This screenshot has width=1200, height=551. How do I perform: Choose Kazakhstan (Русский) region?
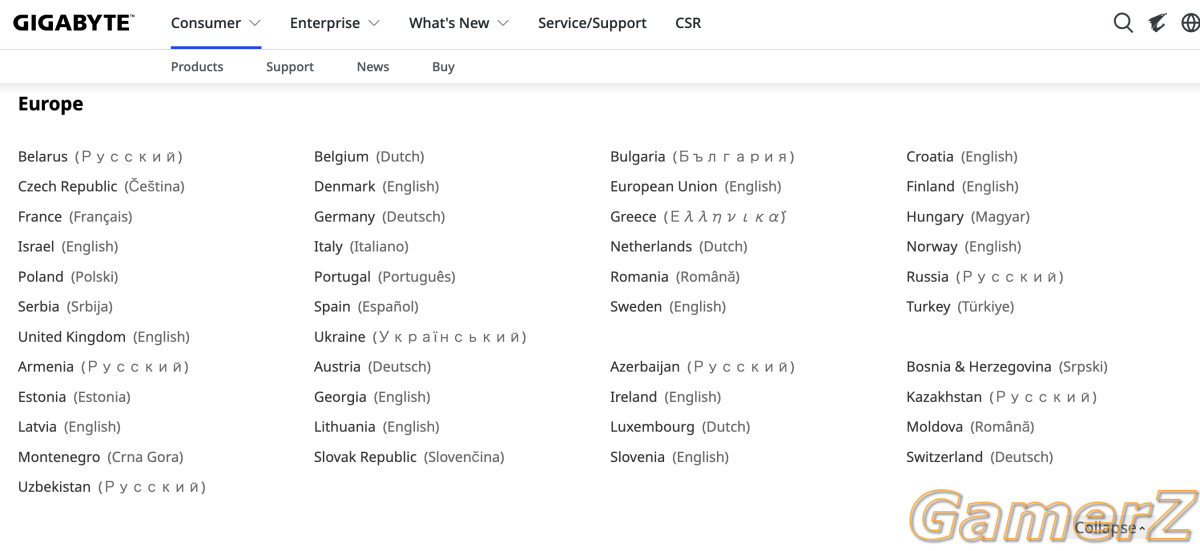(x=1002, y=397)
